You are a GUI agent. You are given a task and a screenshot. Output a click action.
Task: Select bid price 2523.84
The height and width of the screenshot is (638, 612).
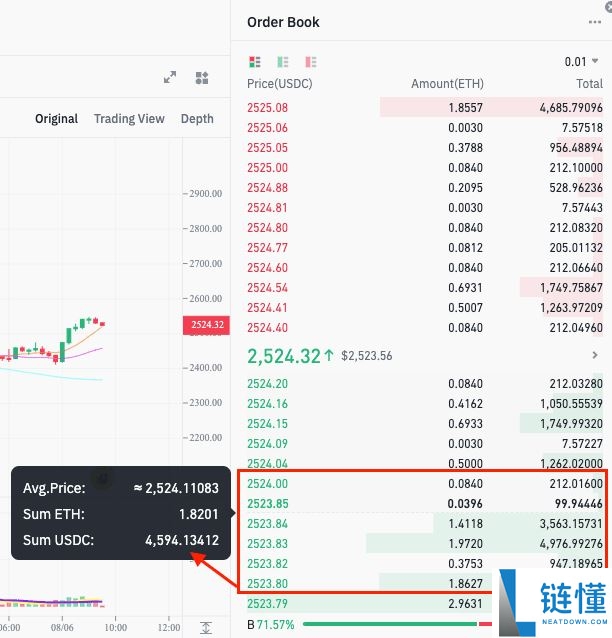pos(267,524)
